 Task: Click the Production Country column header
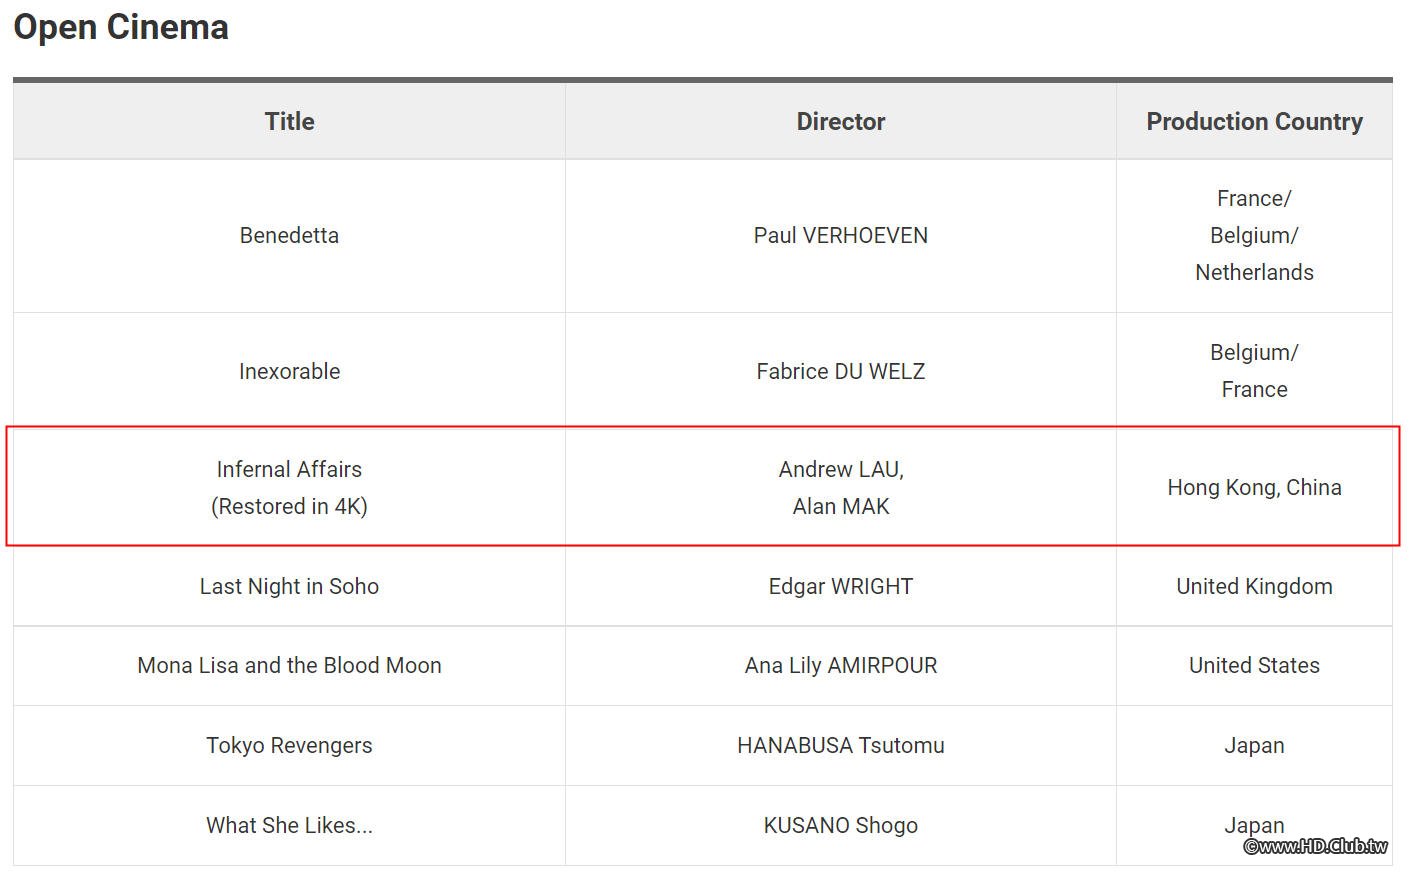click(1254, 121)
